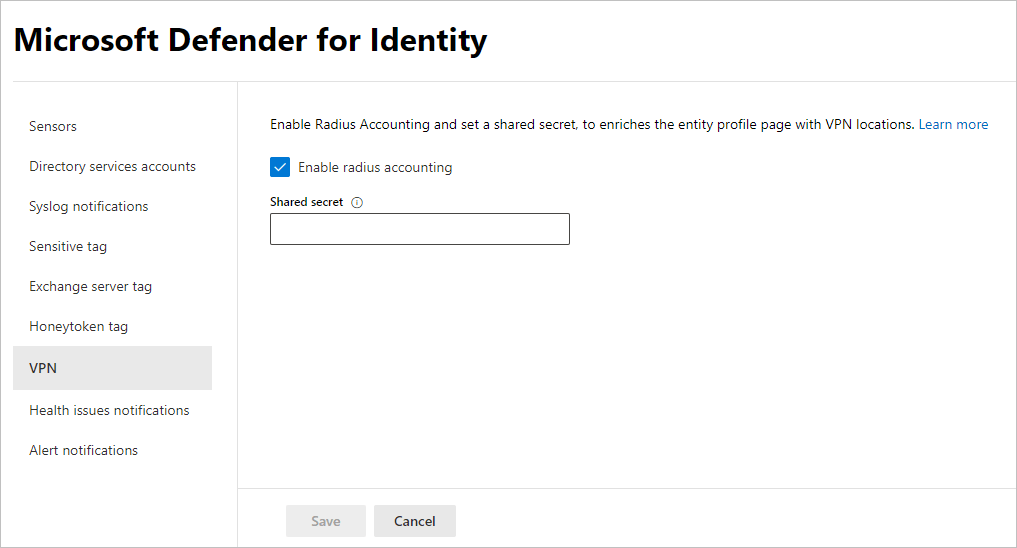Open the Sensitive tag settings
1017x548 pixels.
pyautogui.click(x=68, y=246)
